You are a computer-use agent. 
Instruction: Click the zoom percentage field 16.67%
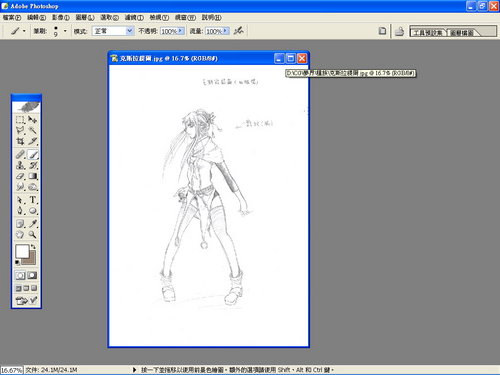pos(12,370)
